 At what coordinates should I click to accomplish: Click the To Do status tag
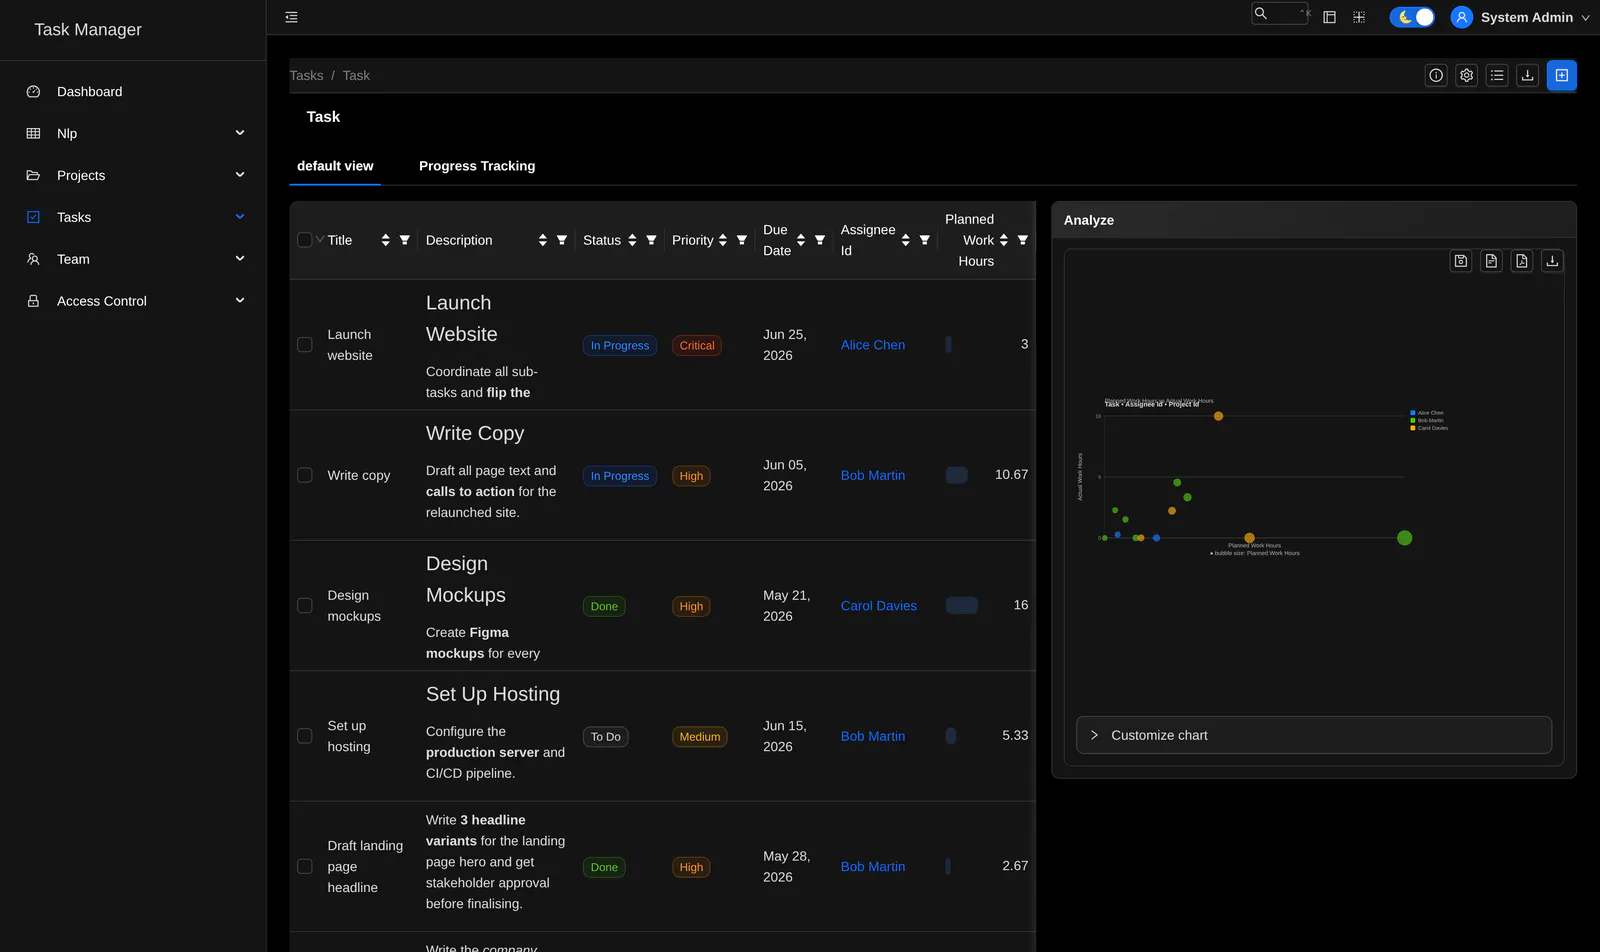tap(606, 737)
